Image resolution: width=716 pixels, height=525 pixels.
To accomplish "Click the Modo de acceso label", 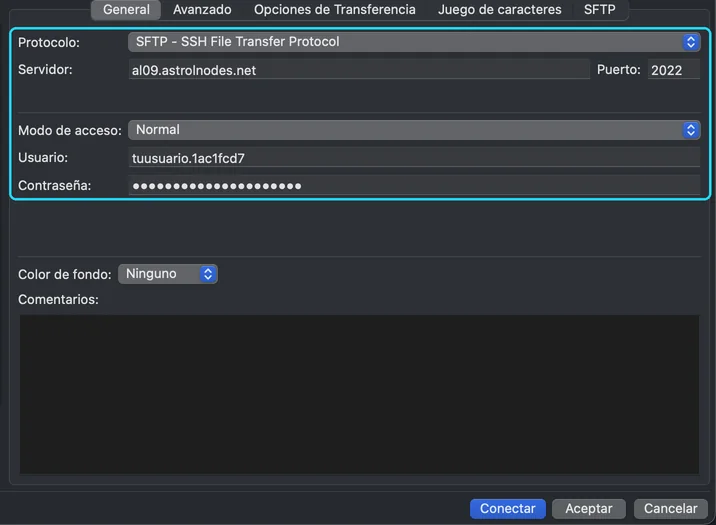I will pyautogui.click(x=70, y=131).
